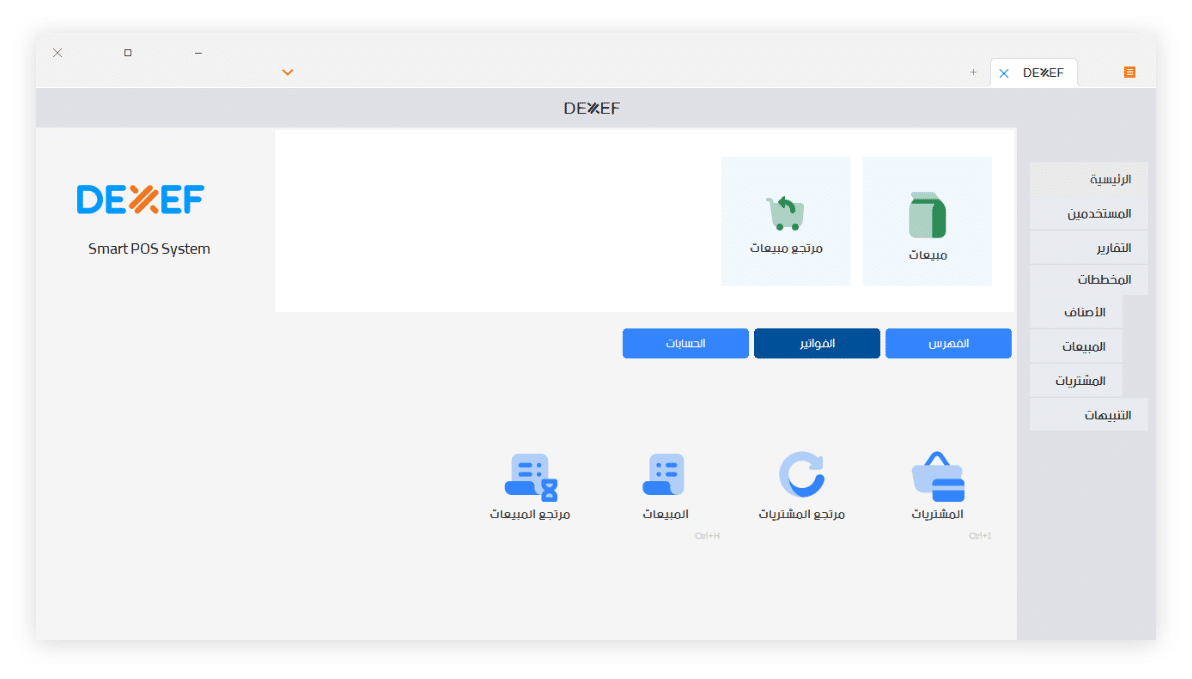This screenshot has width=1192, height=679.
Task: Switch to the DEXEF tab at the top
Action: point(1040,72)
